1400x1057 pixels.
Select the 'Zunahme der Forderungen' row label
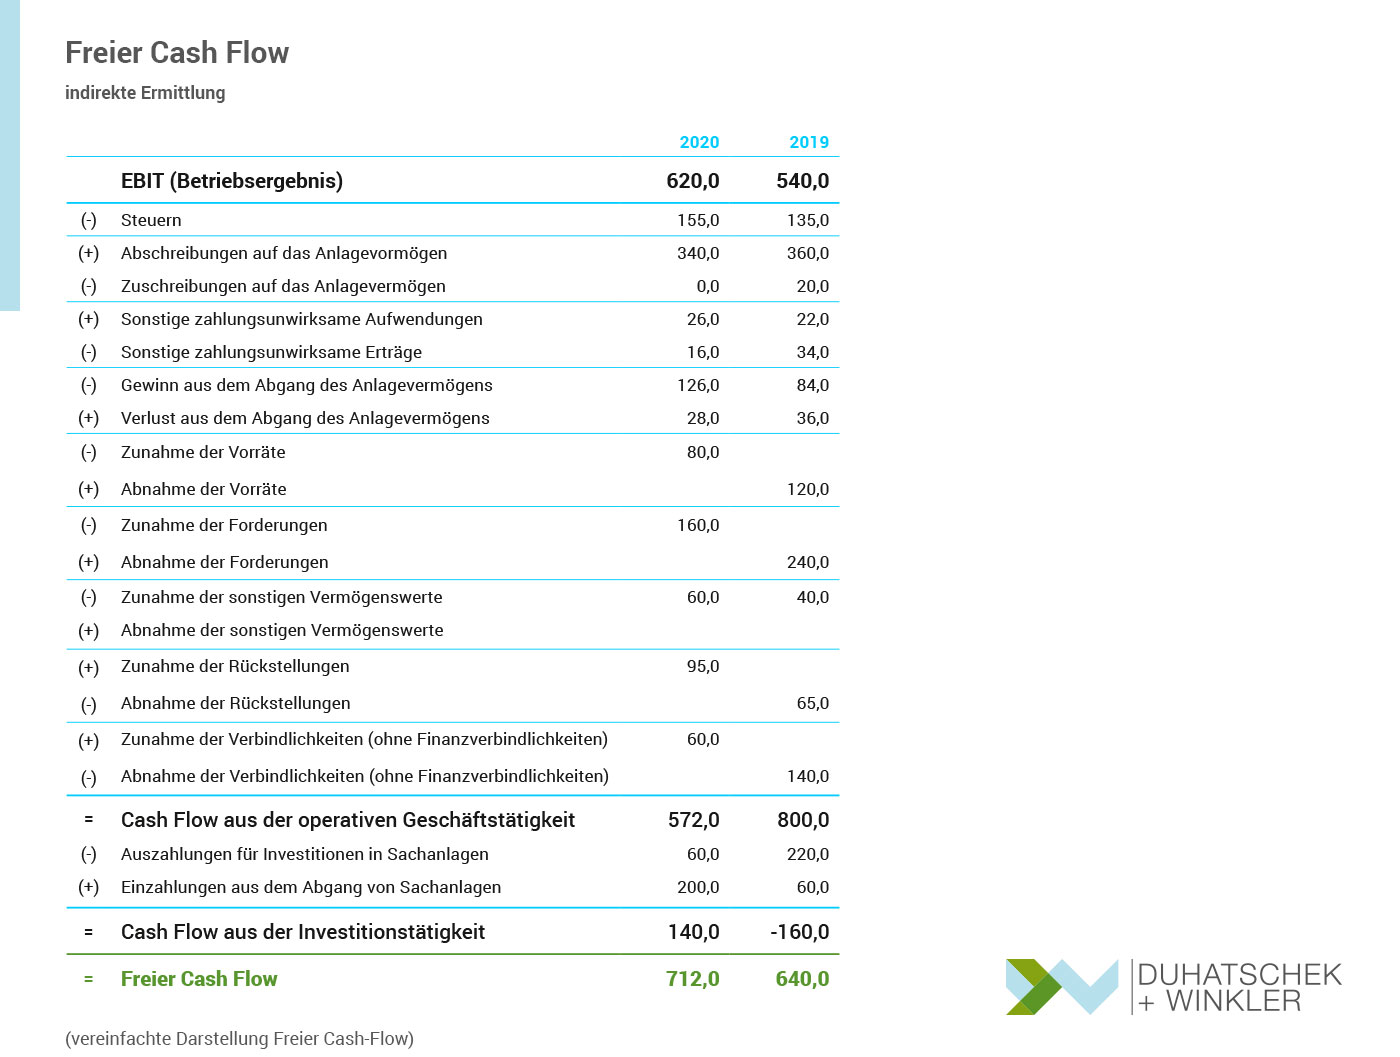click(x=224, y=525)
